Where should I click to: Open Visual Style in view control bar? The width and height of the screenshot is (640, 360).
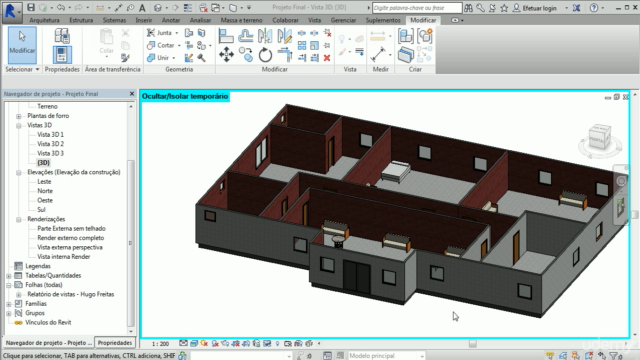pos(194,344)
